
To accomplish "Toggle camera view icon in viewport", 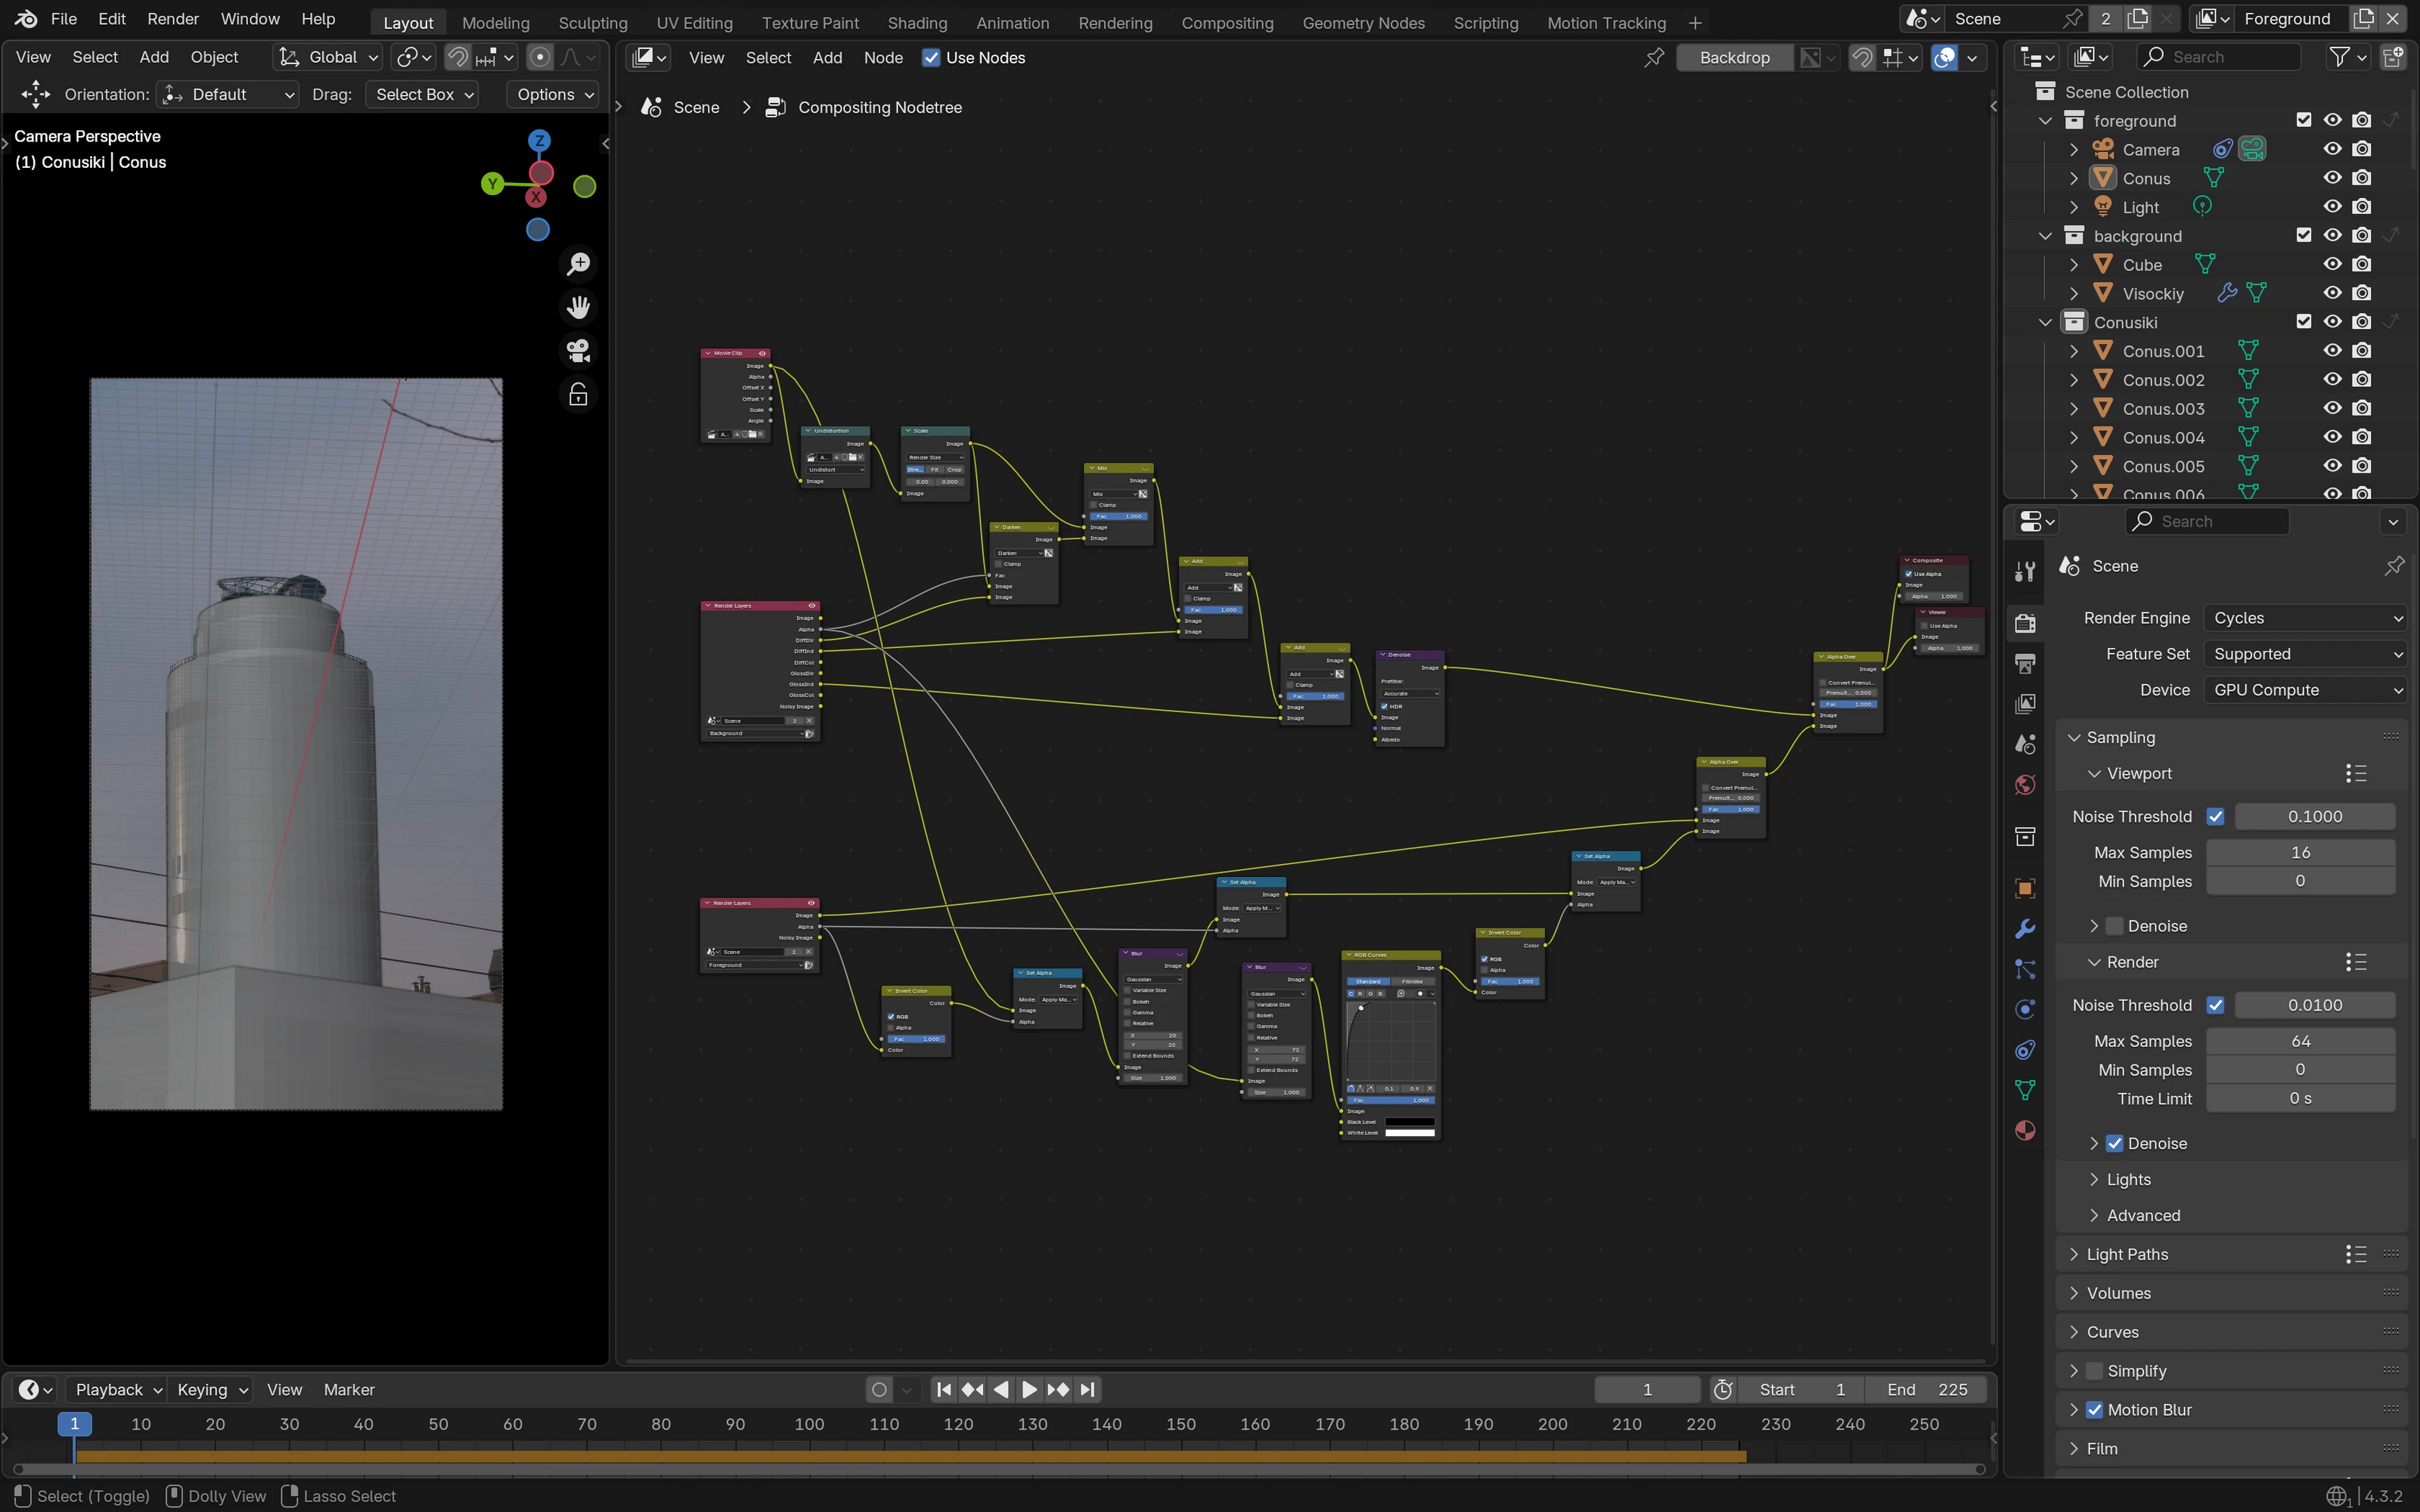I will click(x=578, y=351).
